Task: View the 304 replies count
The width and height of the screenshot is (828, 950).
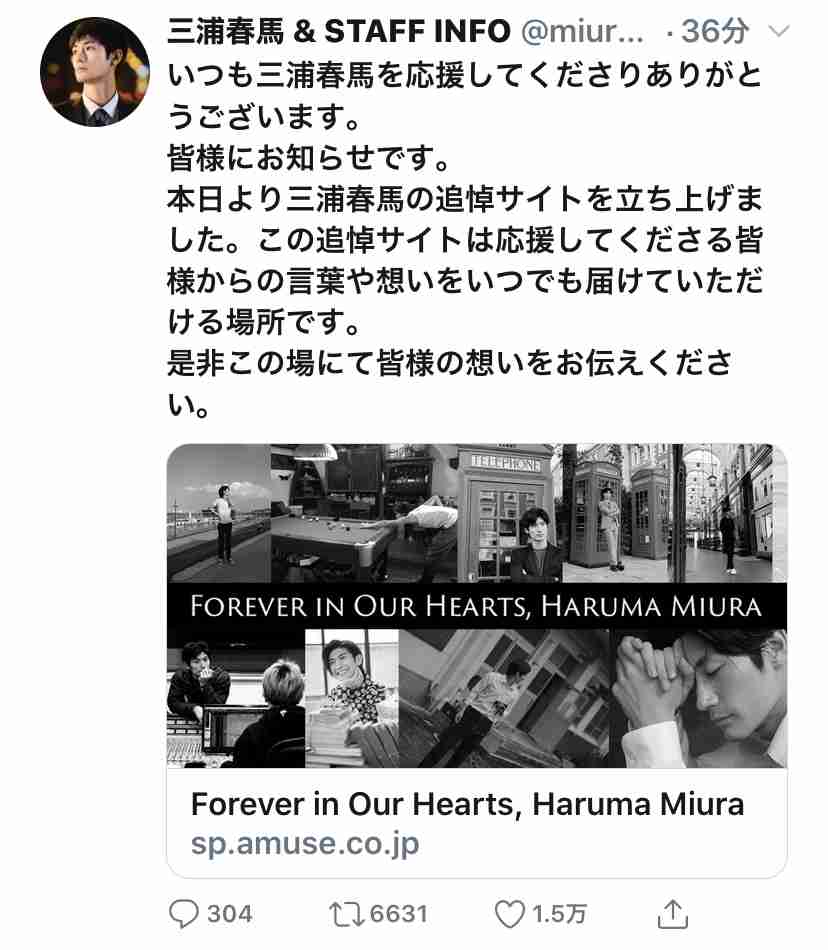Action: click(x=230, y=914)
